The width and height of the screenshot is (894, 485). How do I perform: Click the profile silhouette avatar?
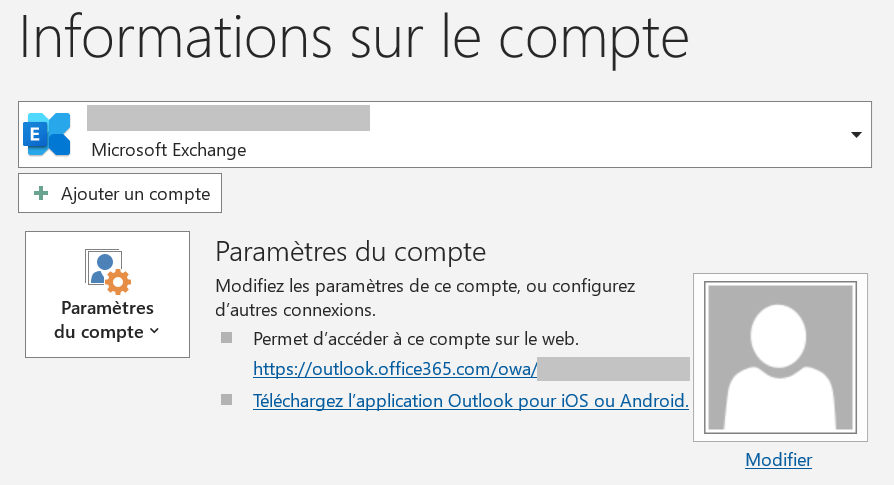[x=780, y=358]
